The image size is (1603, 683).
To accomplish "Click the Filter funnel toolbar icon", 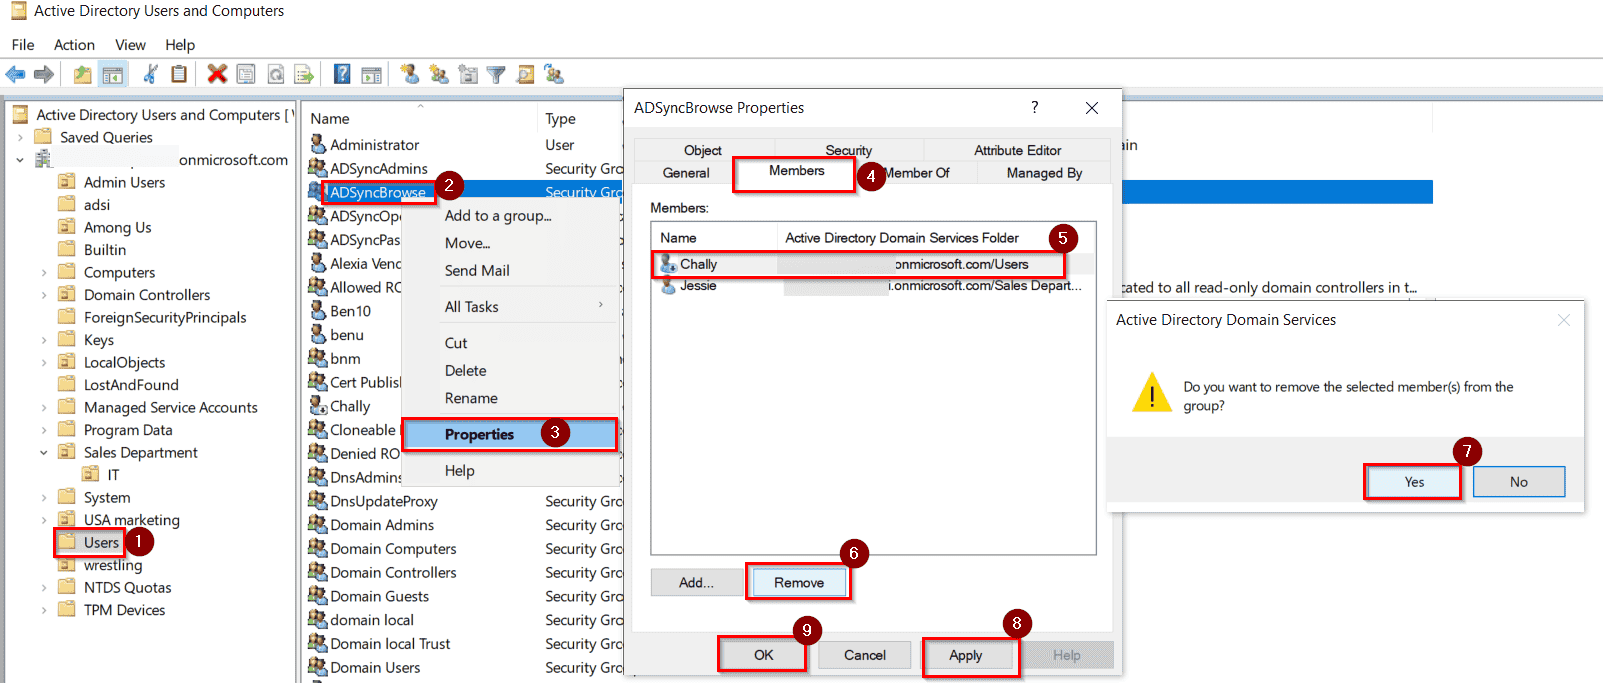I will click(496, 74).
